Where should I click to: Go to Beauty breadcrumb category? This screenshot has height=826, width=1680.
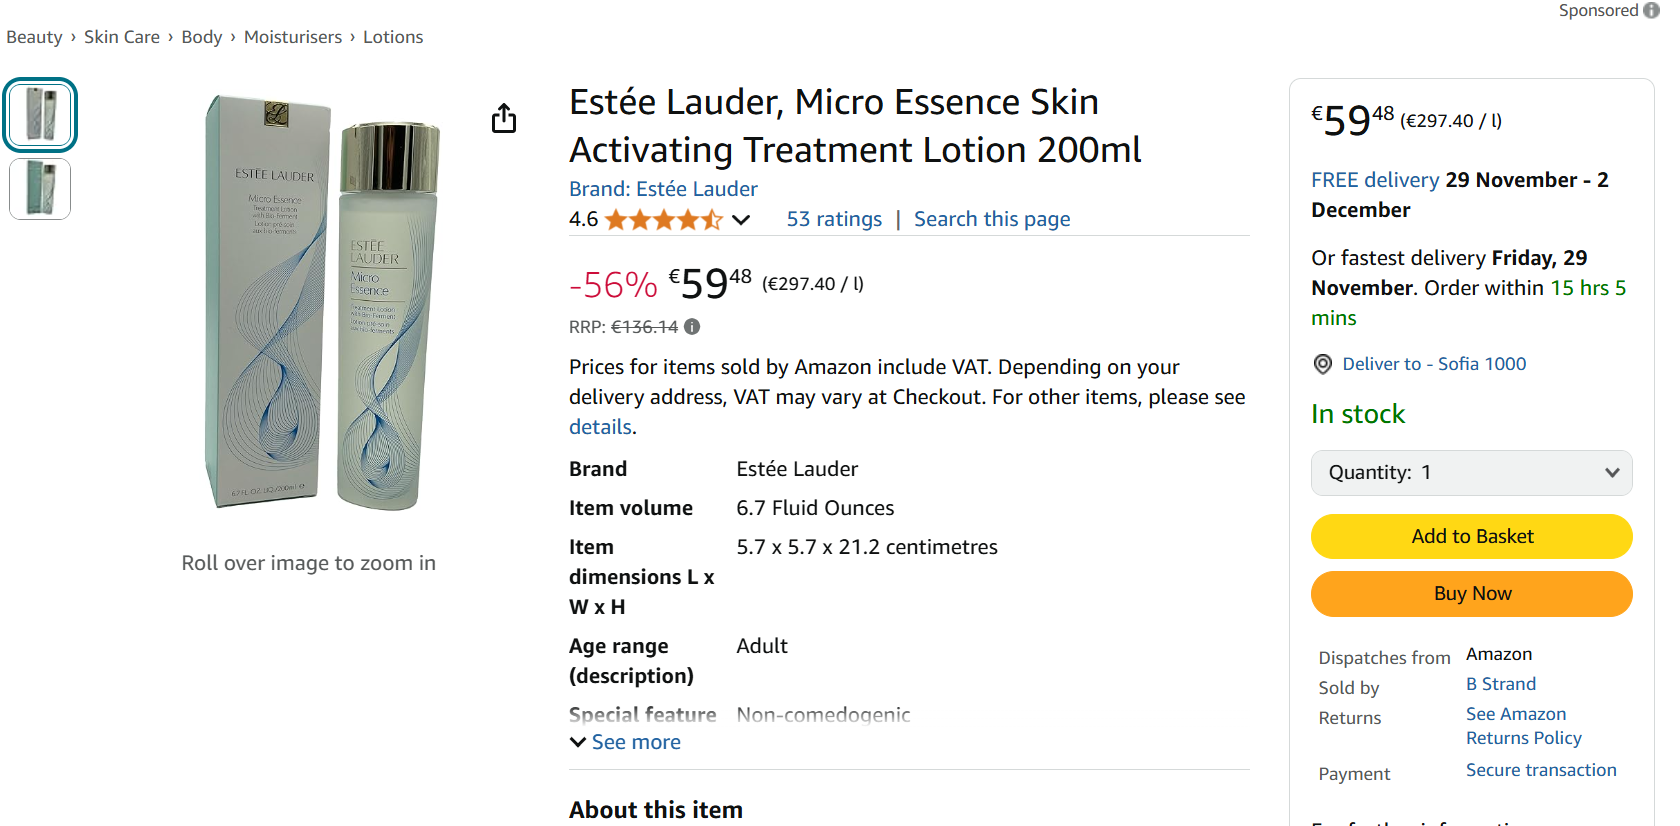pyautogui.click(x=34, y=37)
